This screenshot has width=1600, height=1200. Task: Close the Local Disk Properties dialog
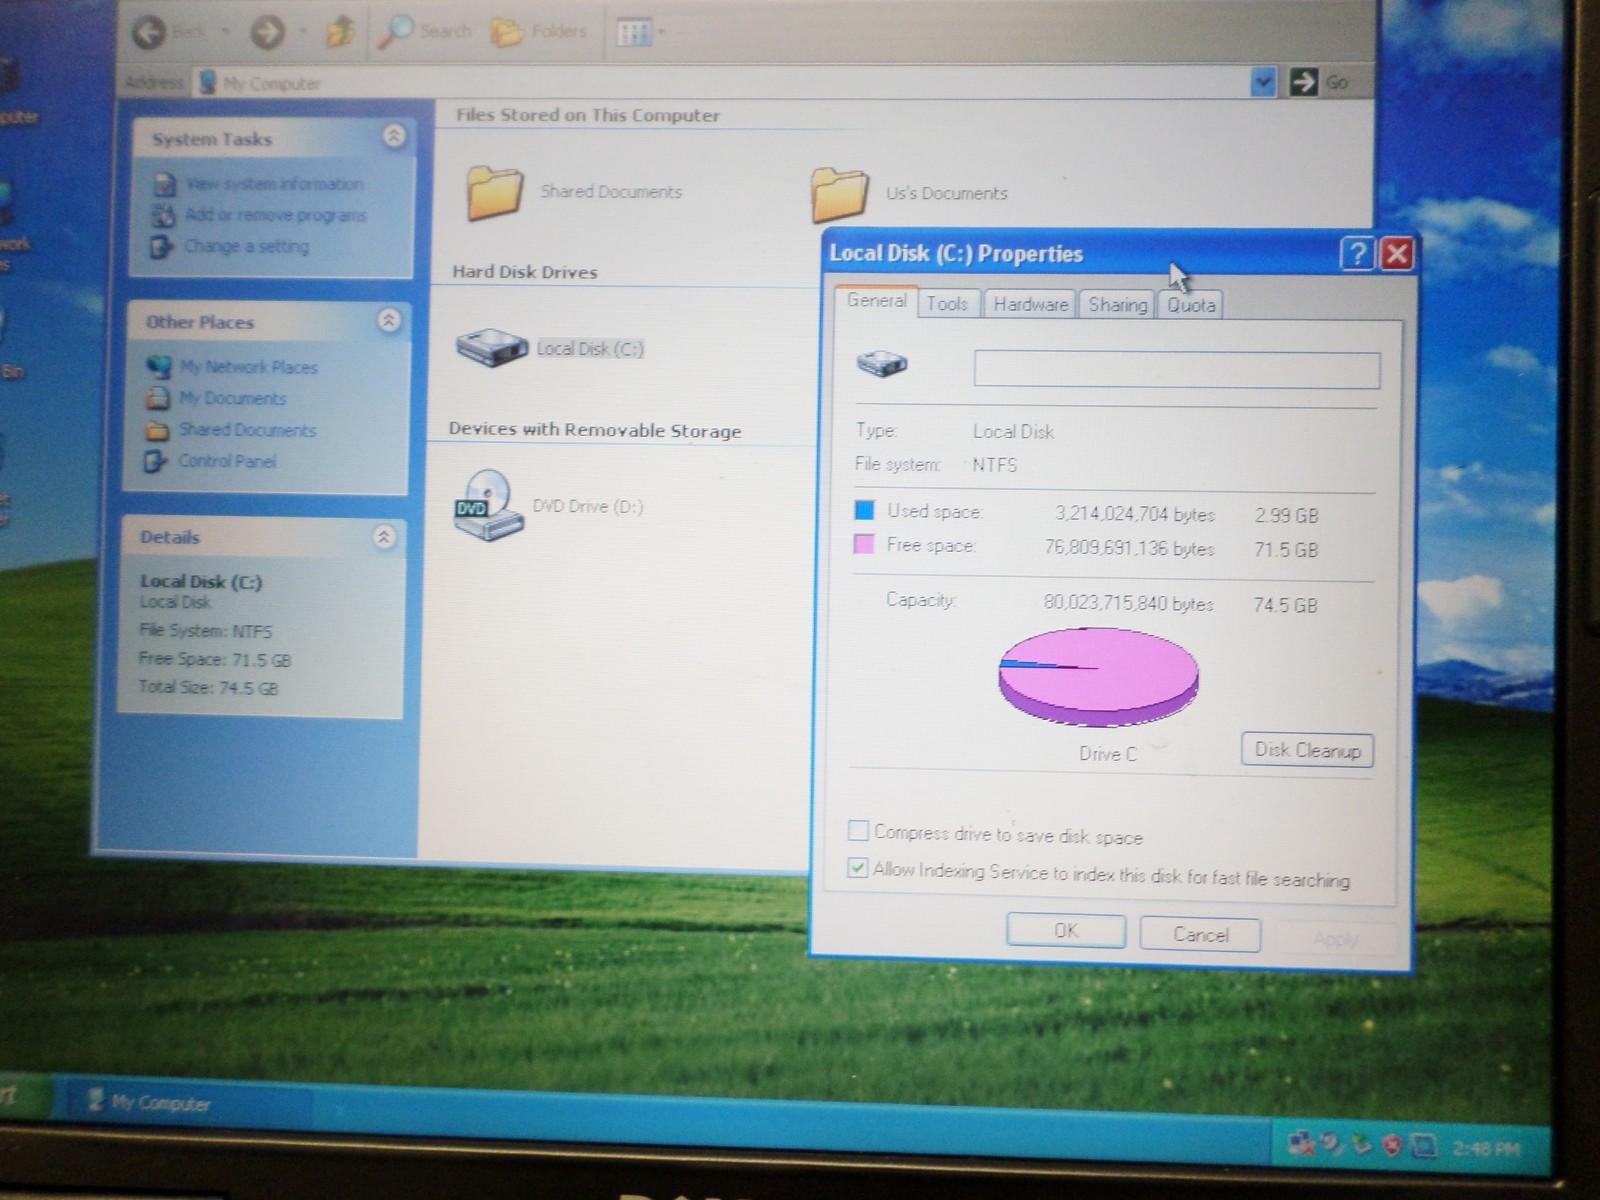point(1397,254)
